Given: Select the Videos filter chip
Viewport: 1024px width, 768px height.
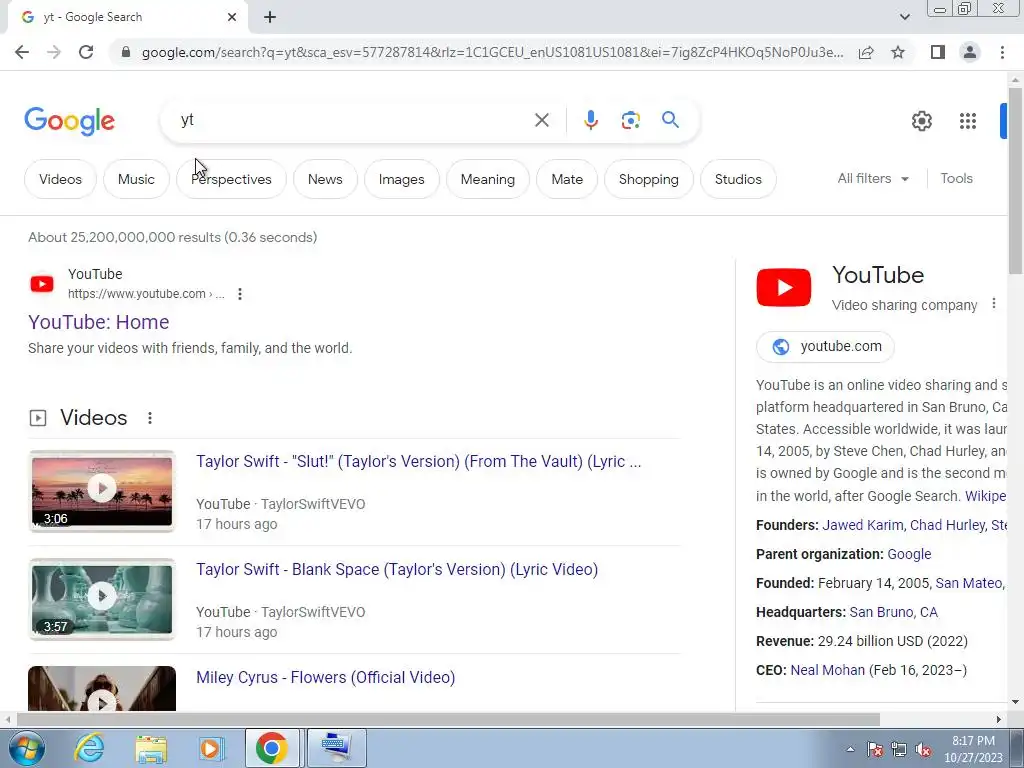Looking at the screenshot, I should pyautogui.click(x=60, y=179).
